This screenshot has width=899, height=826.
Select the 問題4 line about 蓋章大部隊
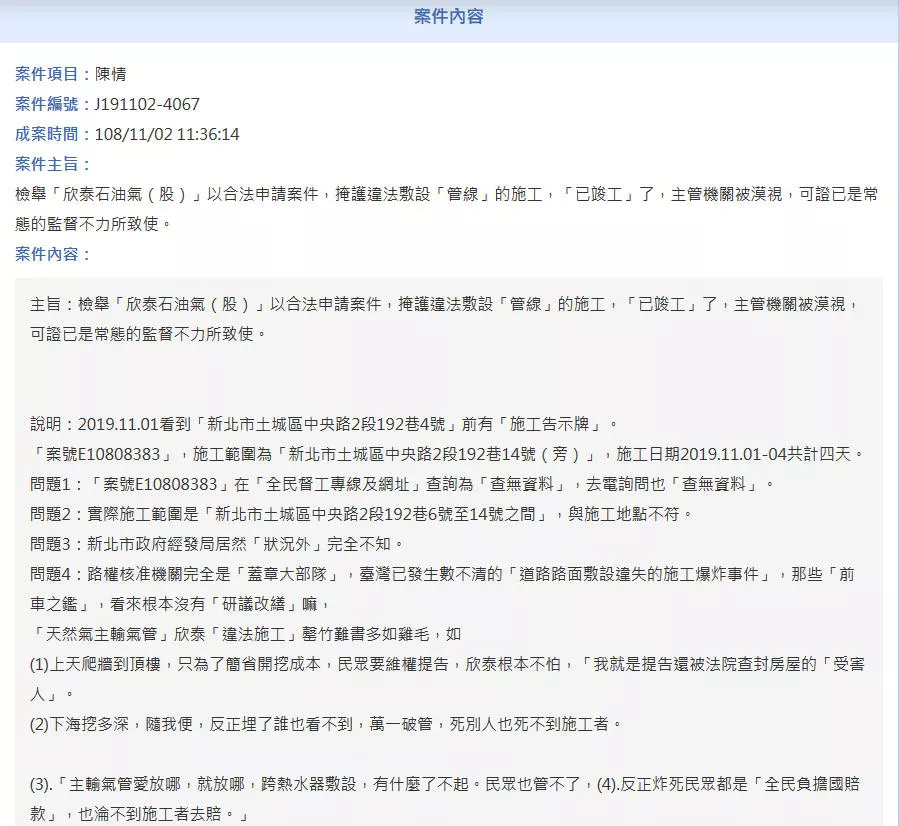(x=442, y=574)
